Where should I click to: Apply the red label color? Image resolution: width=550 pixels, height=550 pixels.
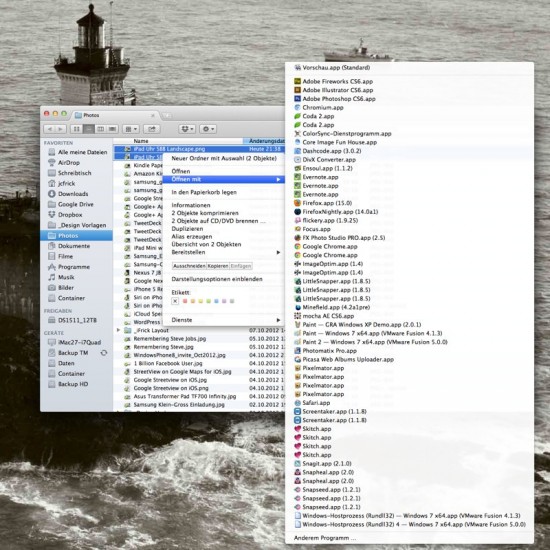185,301
